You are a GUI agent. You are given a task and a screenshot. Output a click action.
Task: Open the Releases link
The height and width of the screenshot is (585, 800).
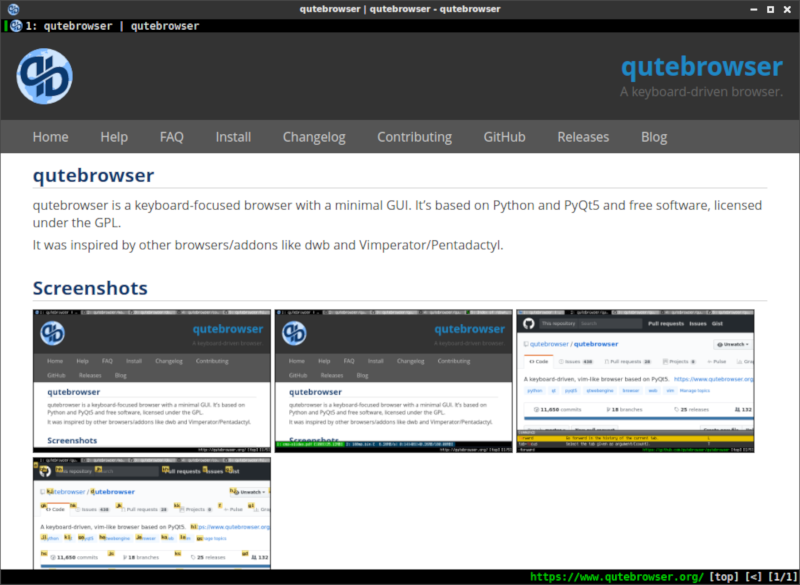pos(583,137)
